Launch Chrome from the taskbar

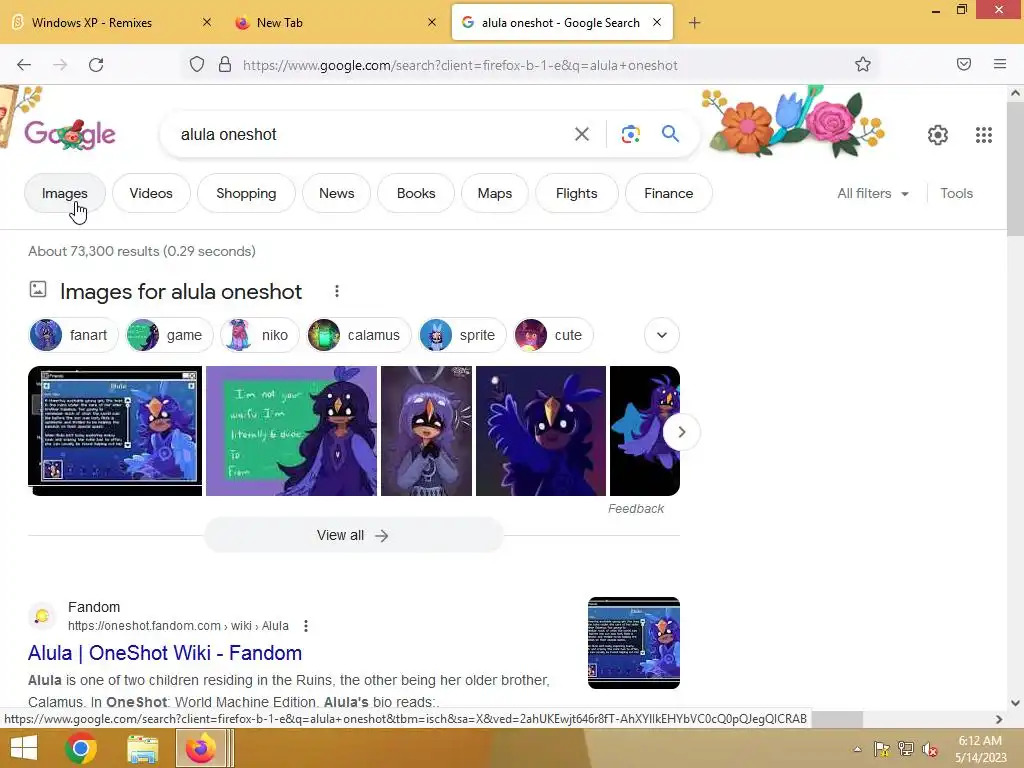point(81,748)
